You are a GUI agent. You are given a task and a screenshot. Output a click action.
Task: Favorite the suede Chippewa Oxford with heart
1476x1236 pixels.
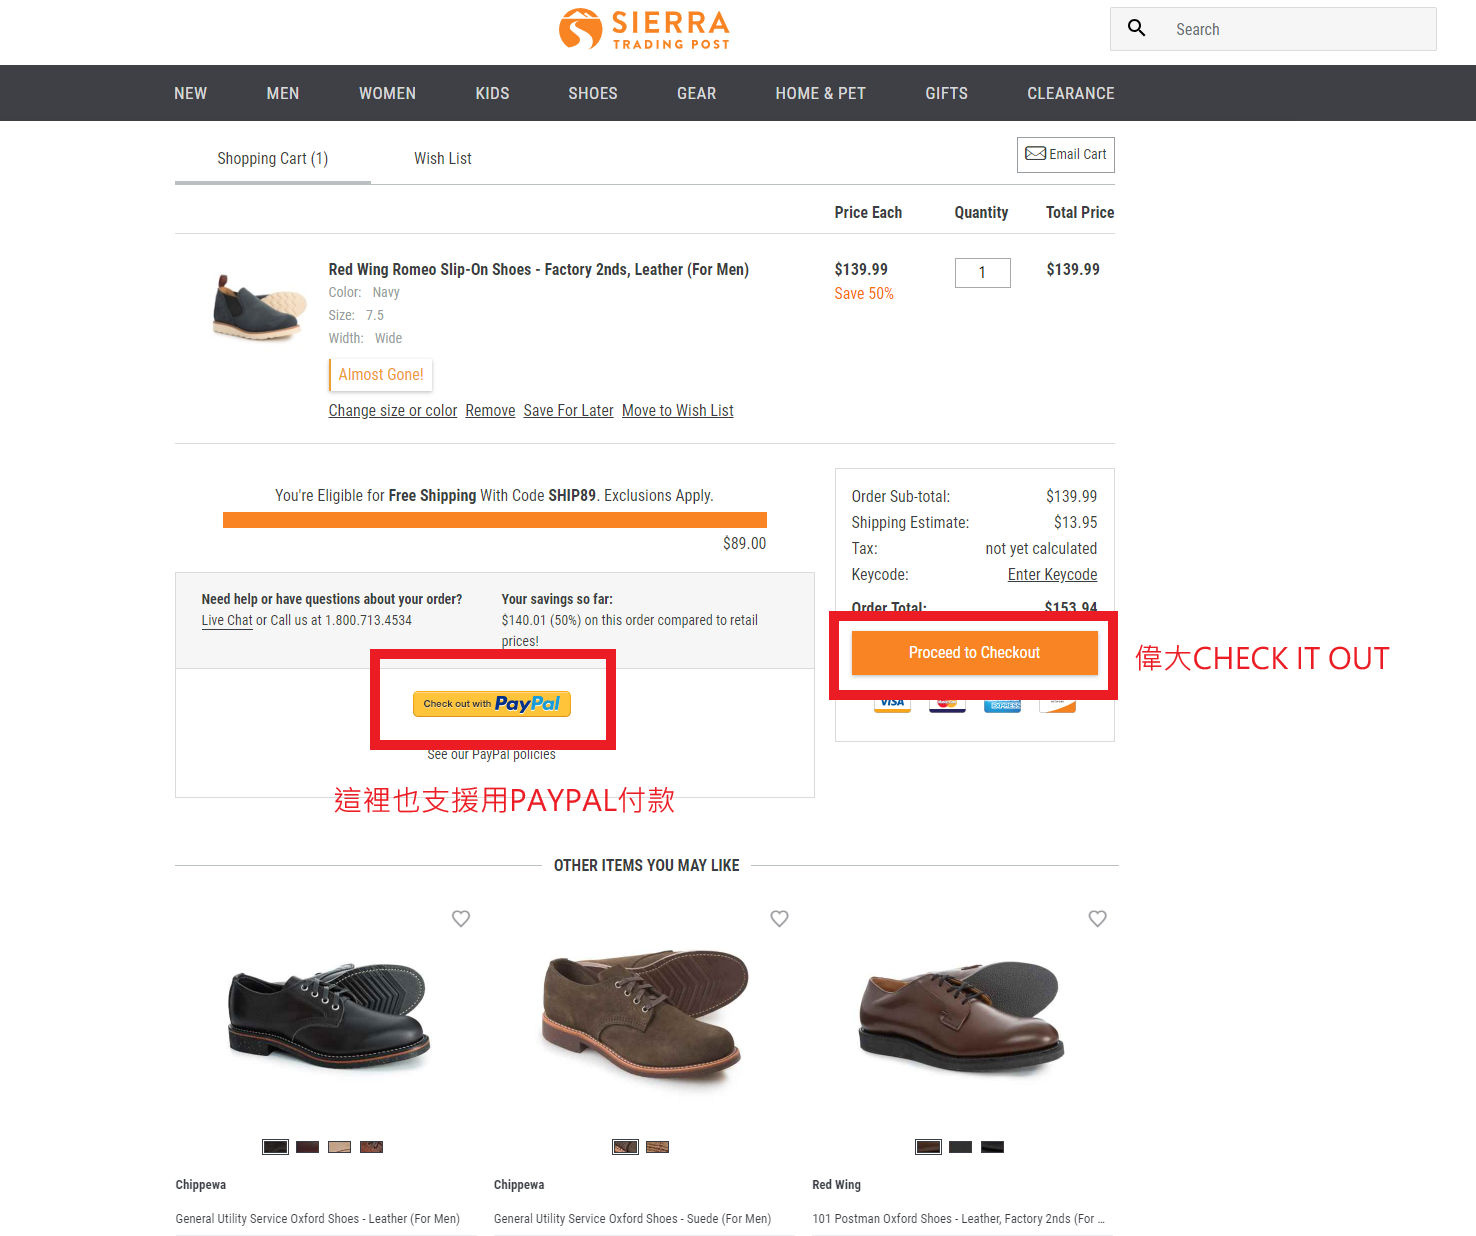[x=779, y=918]
